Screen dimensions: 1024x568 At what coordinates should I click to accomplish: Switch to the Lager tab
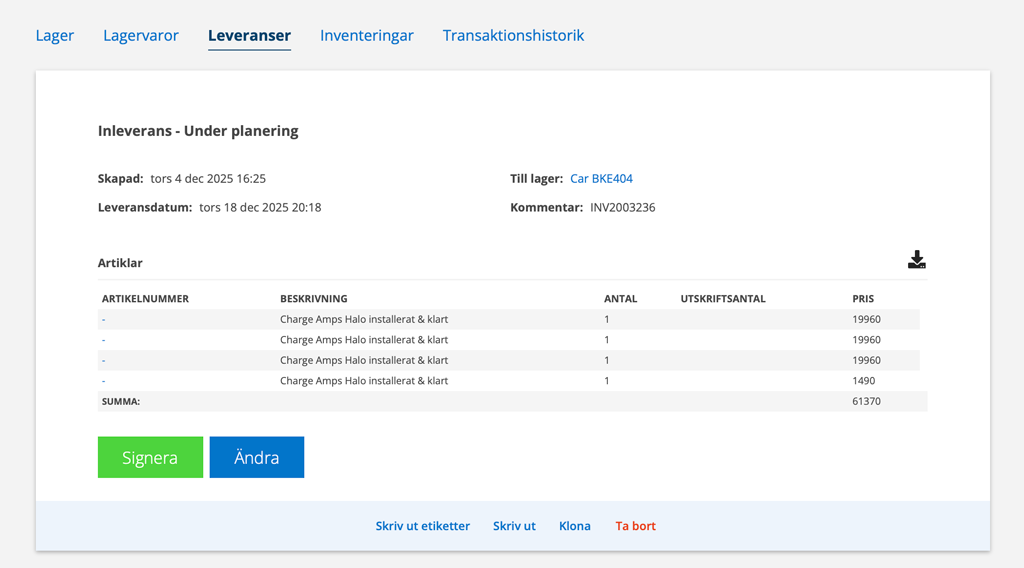click(x=55, y=35)
